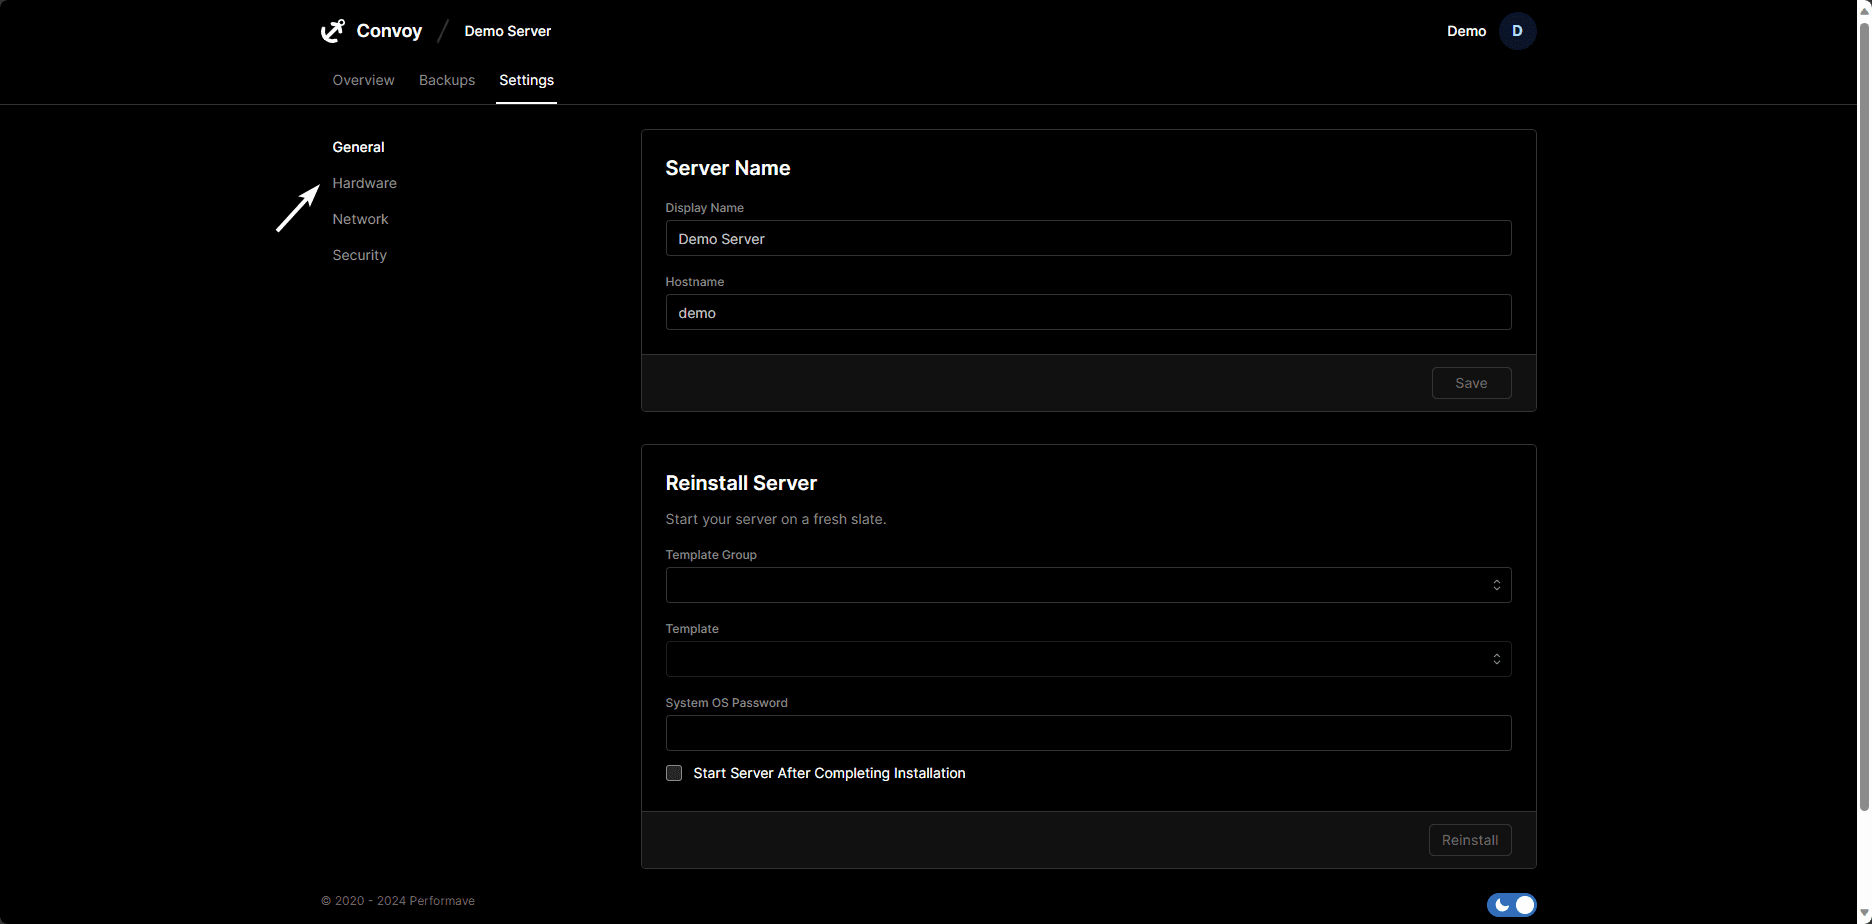This screenshot has width=1872, height=924.
Task: Open the Demo user avatar menu
Action: click(x=1517, y=31)
